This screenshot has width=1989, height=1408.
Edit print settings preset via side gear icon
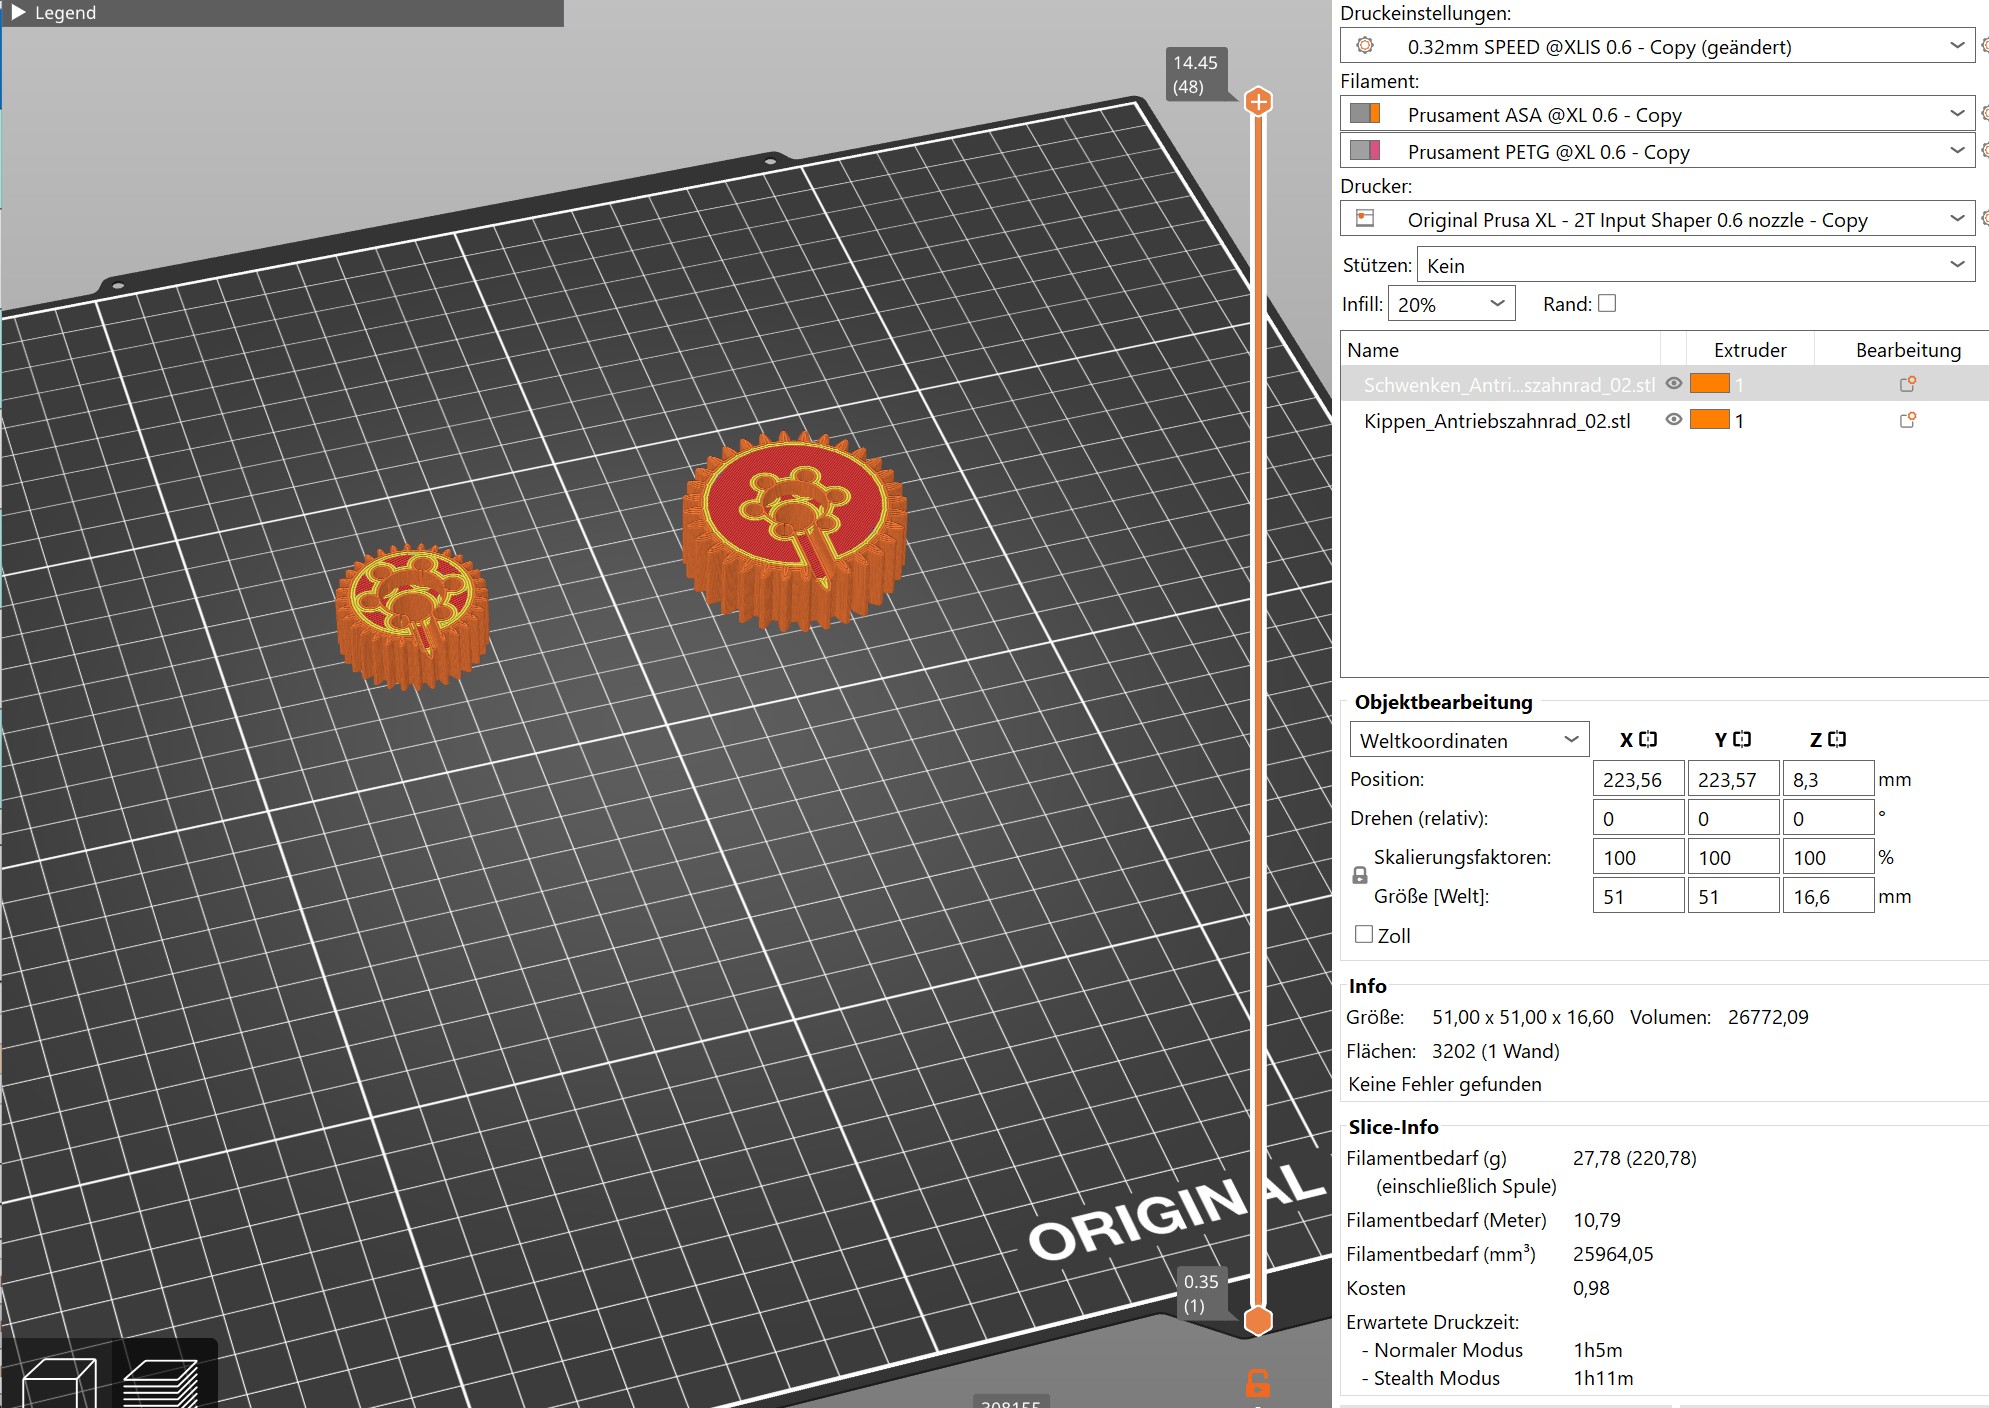[1984, 46]
